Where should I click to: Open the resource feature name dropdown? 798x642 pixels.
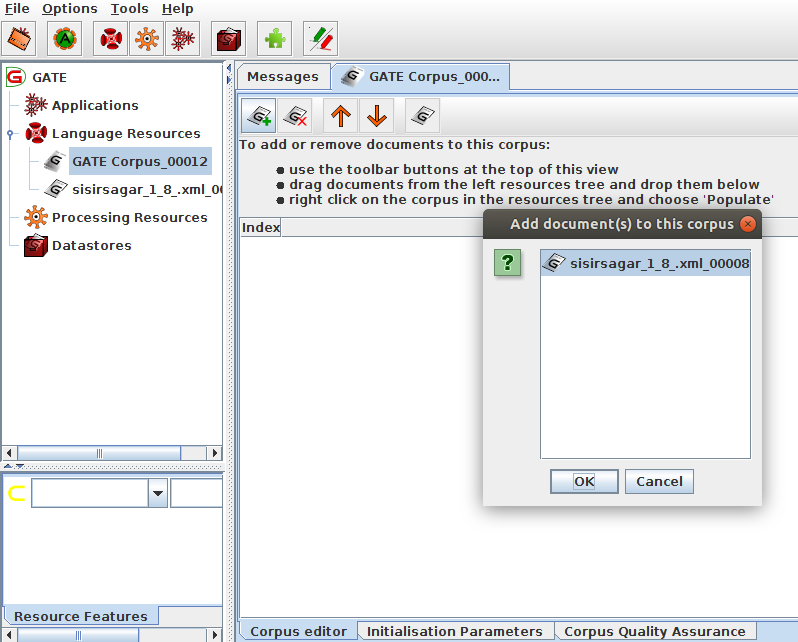click(x=158, y=493)
